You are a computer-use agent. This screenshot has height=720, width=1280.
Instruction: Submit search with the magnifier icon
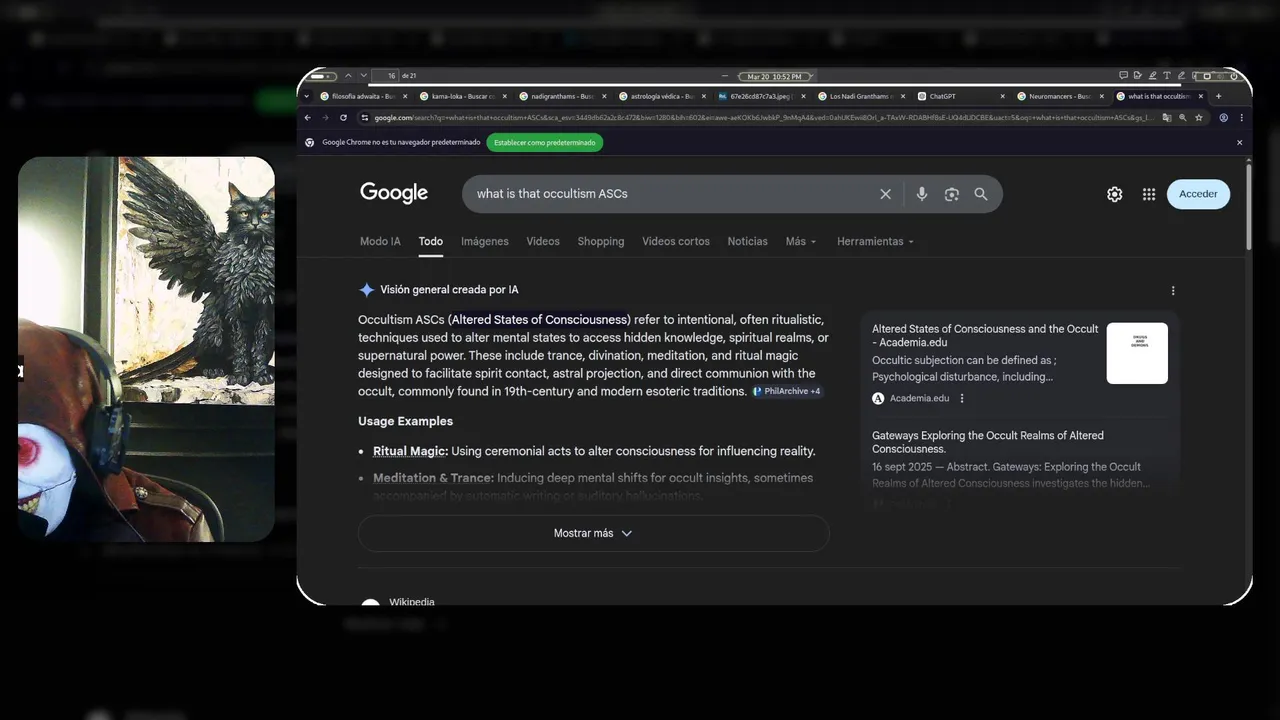point(981,194)
